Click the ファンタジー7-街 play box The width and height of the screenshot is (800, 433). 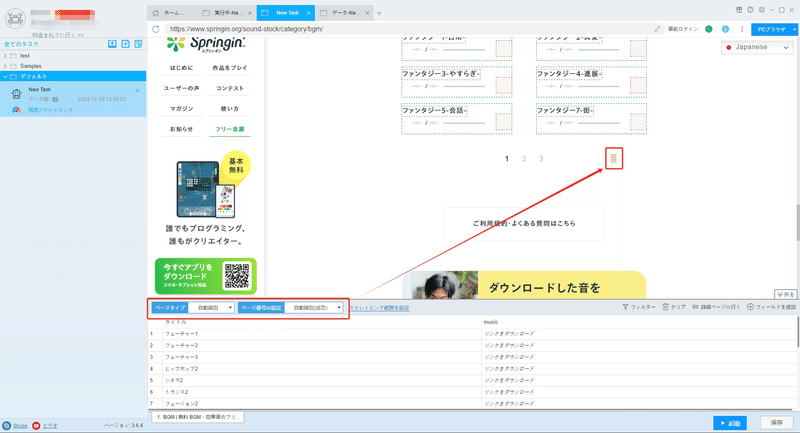tap(638, 122)
